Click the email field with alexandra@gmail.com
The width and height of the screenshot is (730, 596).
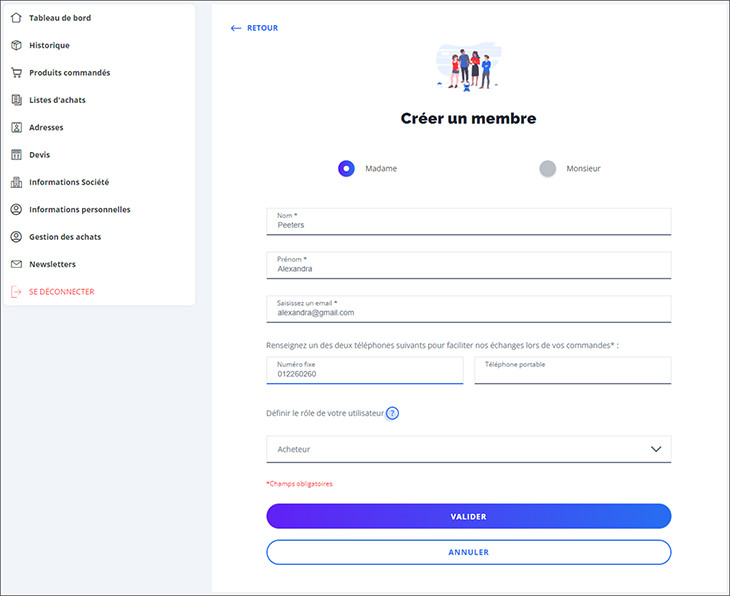tap(468, 309)
